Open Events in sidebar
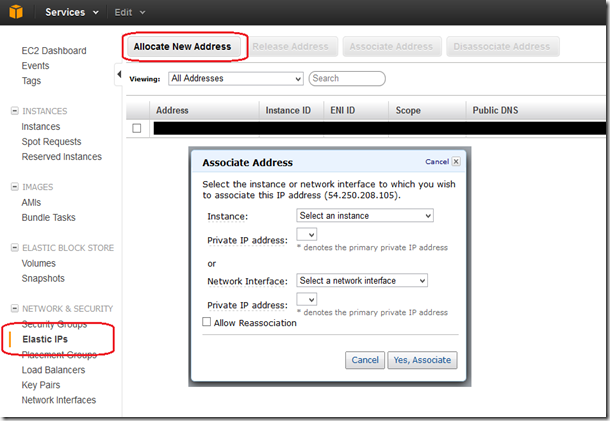 (35, 66)
